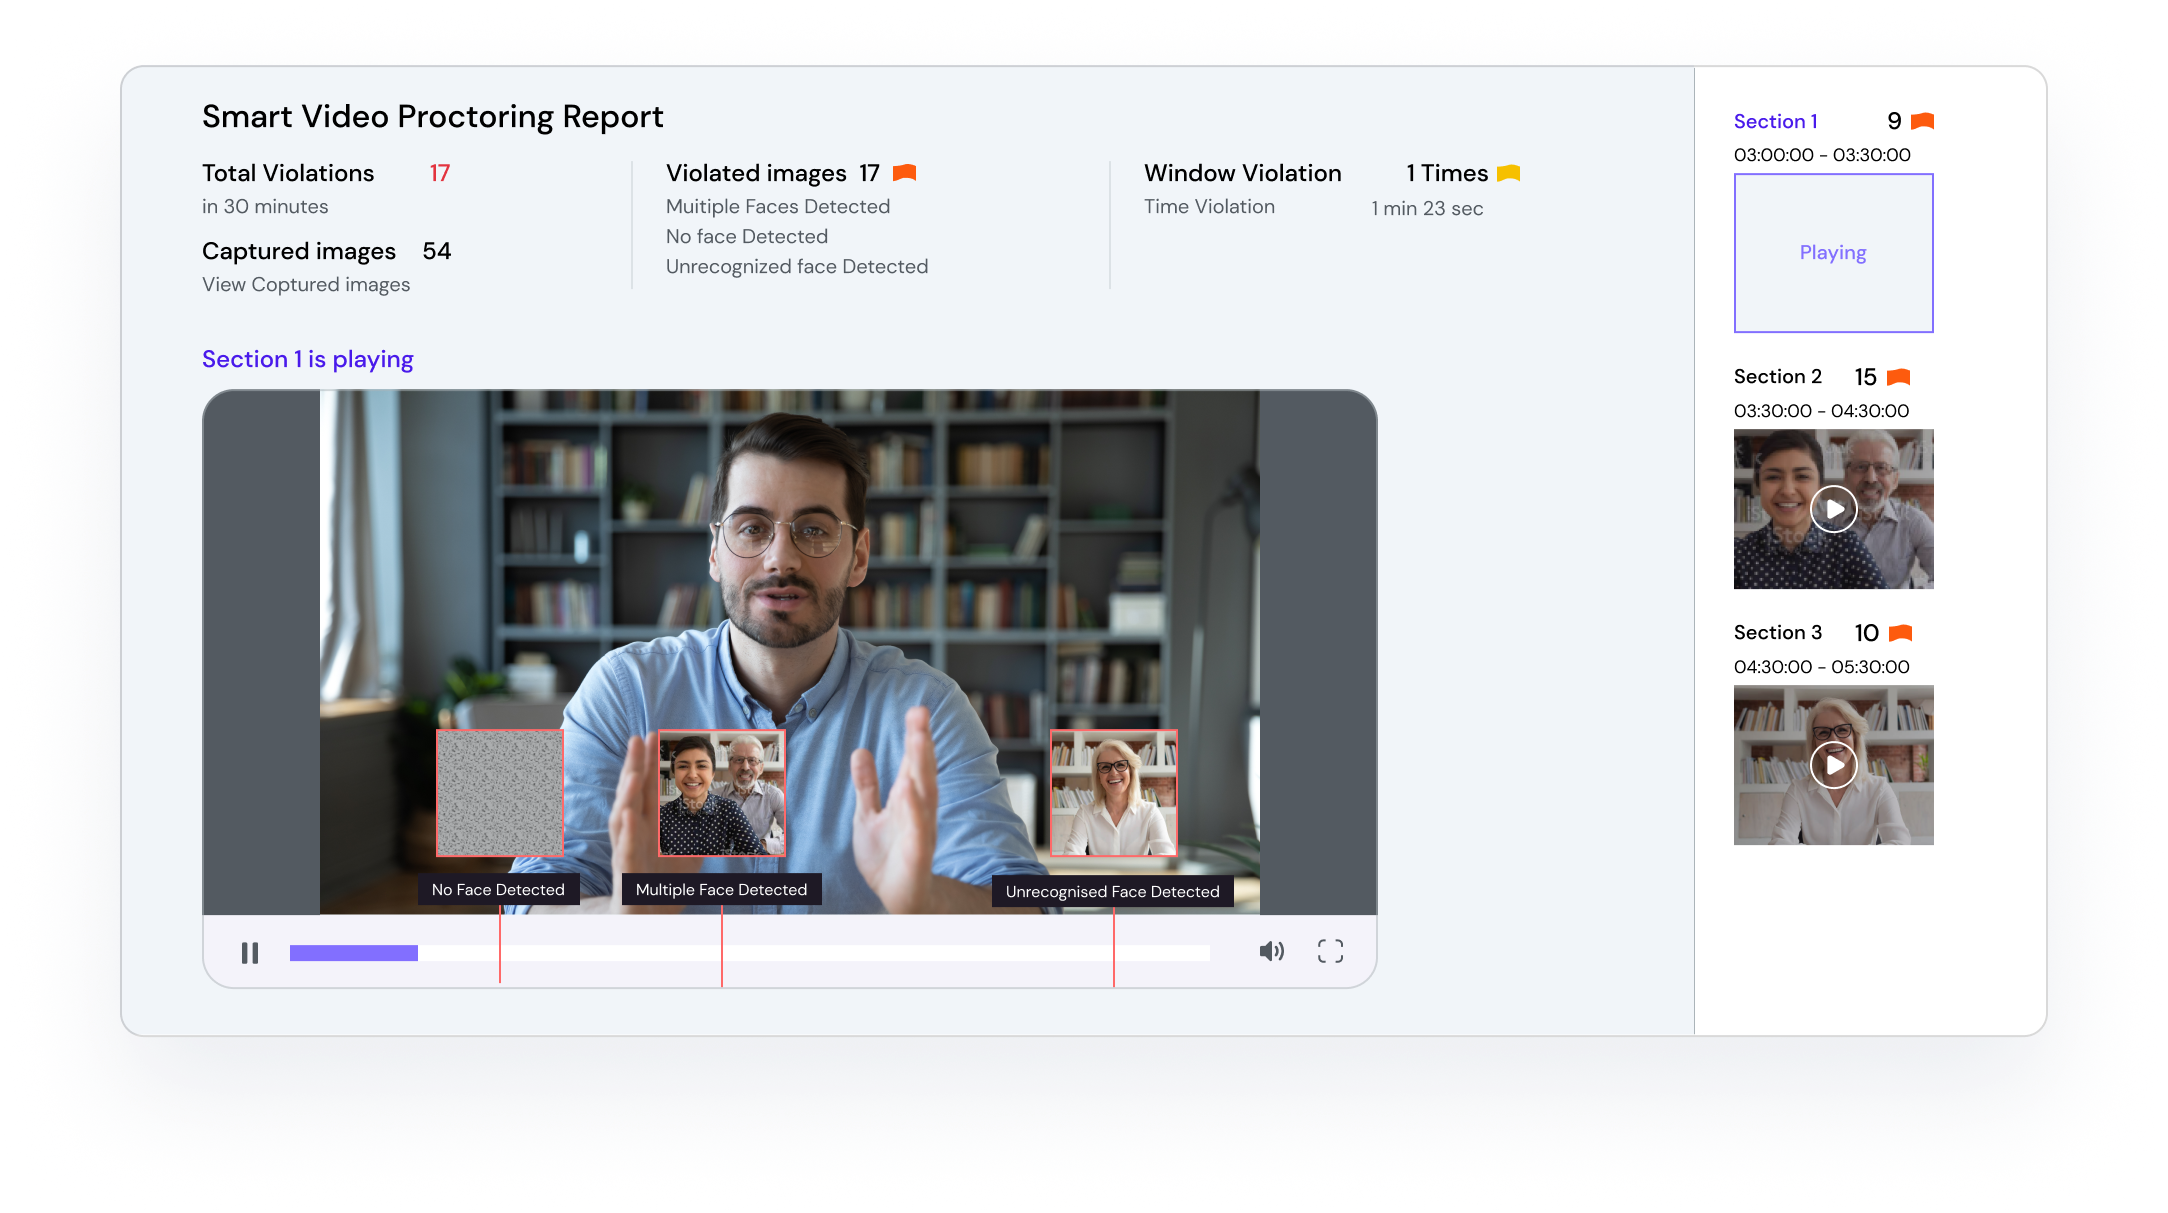Open View Captured images

(x=305, y=284)
